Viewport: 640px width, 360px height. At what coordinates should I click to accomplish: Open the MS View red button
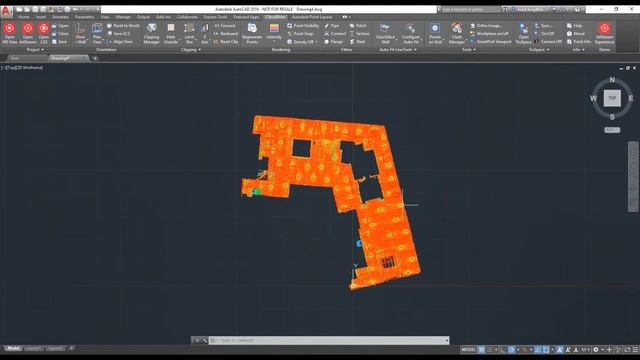point(9,33)
